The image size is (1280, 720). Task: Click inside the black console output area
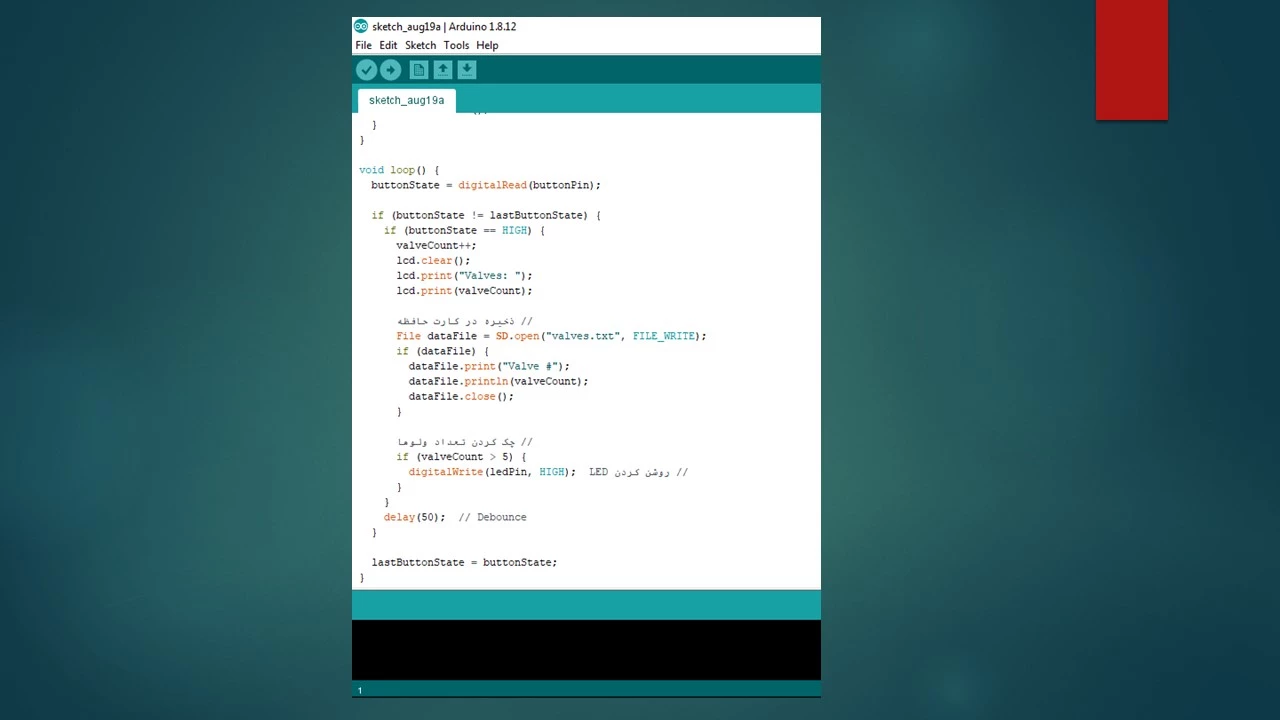[x=586, y=650]
